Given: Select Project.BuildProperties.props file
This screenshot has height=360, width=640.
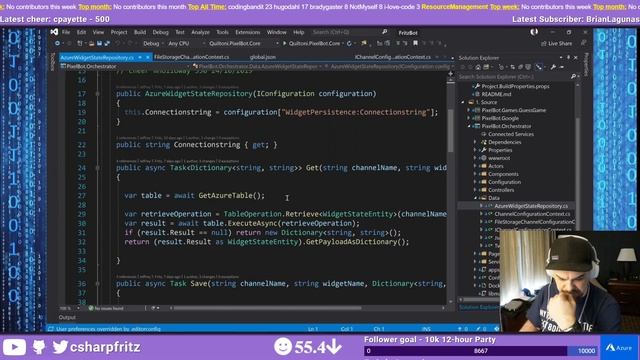Looking at the screenshot, I should [515, 87].
